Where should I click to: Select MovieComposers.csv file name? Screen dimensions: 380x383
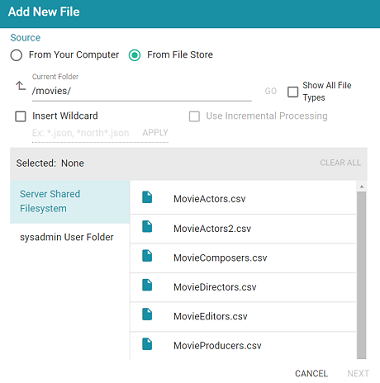(x=220, y=258)
